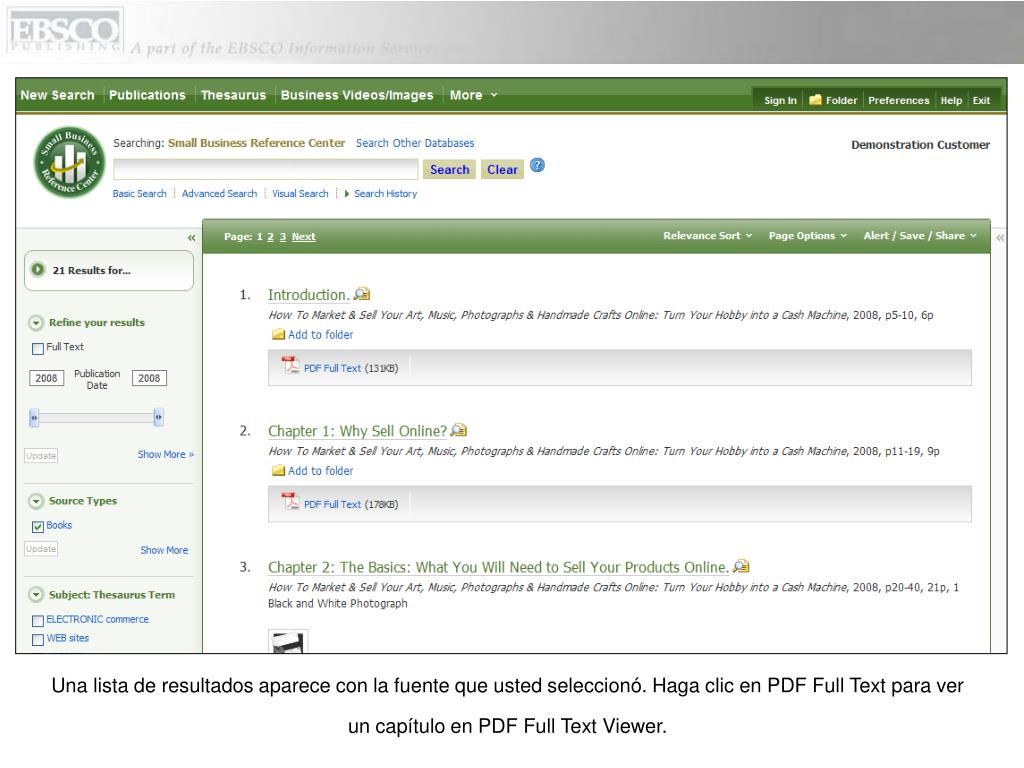Switch to Visual Search
The height and width of the screenshot is (768, 1024).
click(x=300, y=193)
